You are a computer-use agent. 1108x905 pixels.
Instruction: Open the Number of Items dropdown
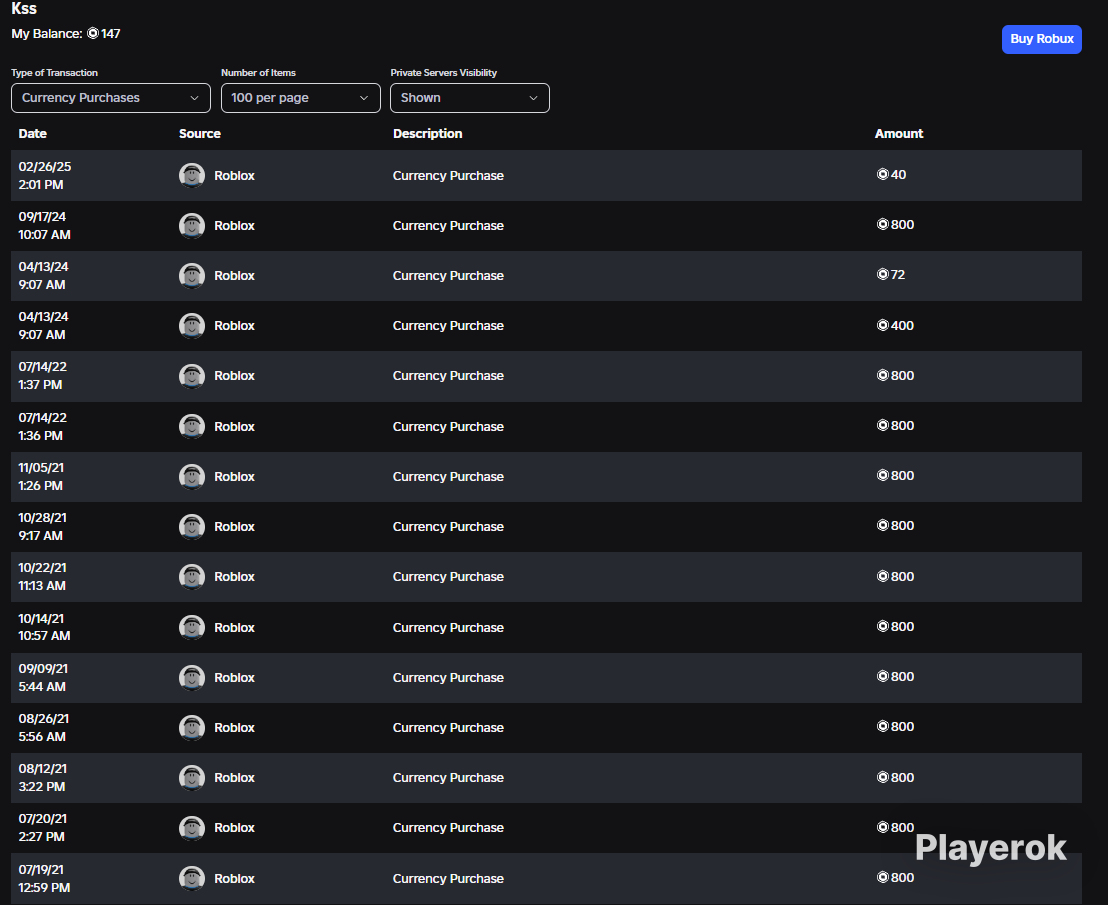300,98
